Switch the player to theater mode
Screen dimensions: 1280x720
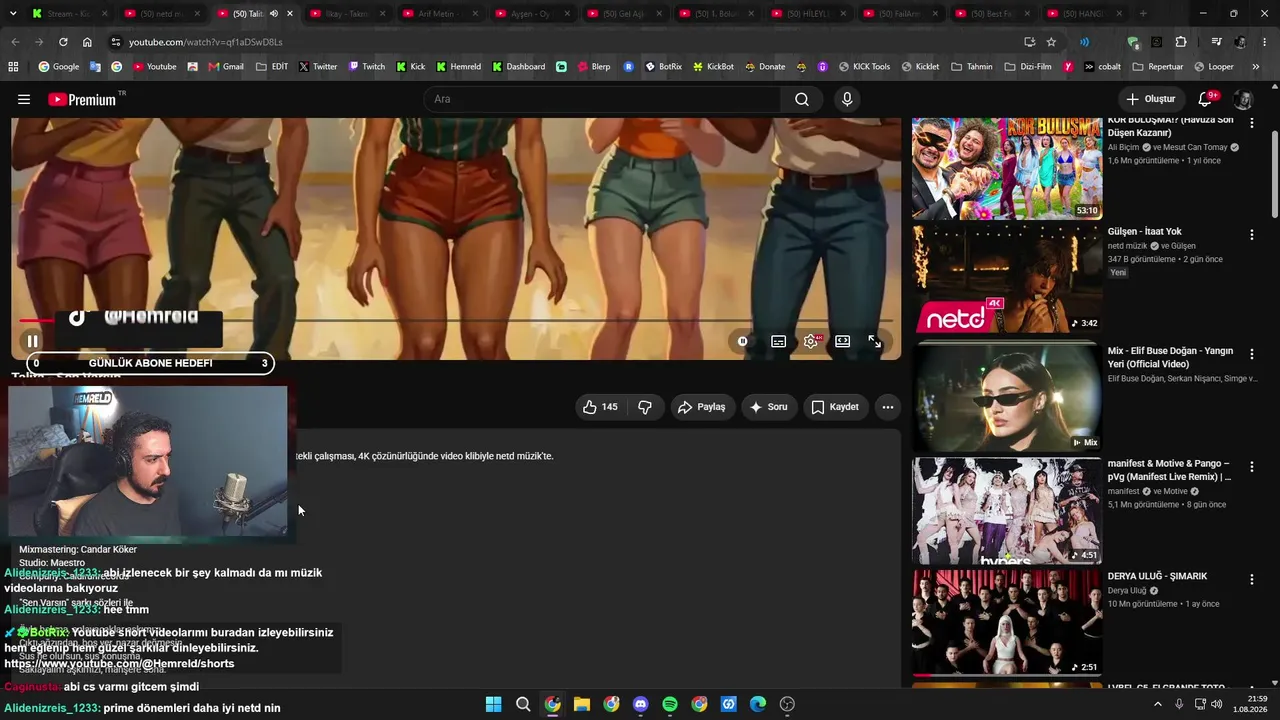[x=843, y=341]
